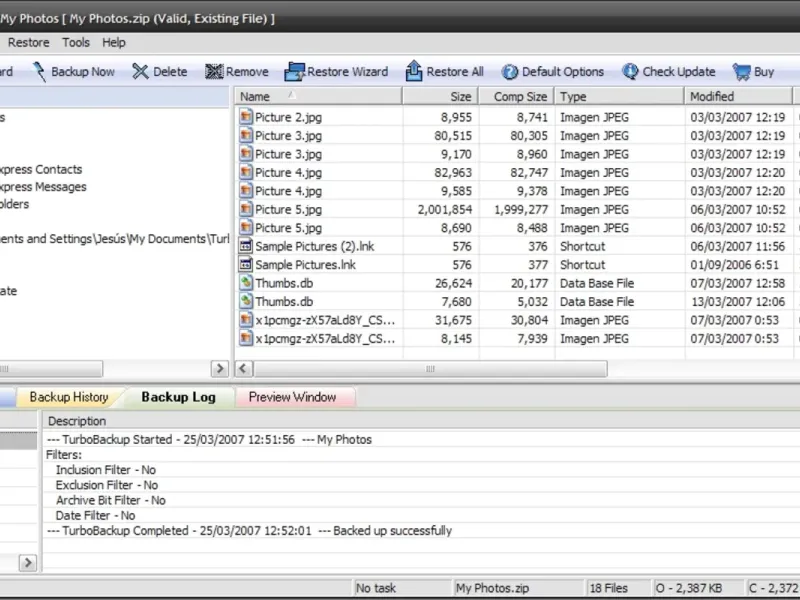Click the Check Update label
Viewport: 800px width, 600px height.
point(679,72)
